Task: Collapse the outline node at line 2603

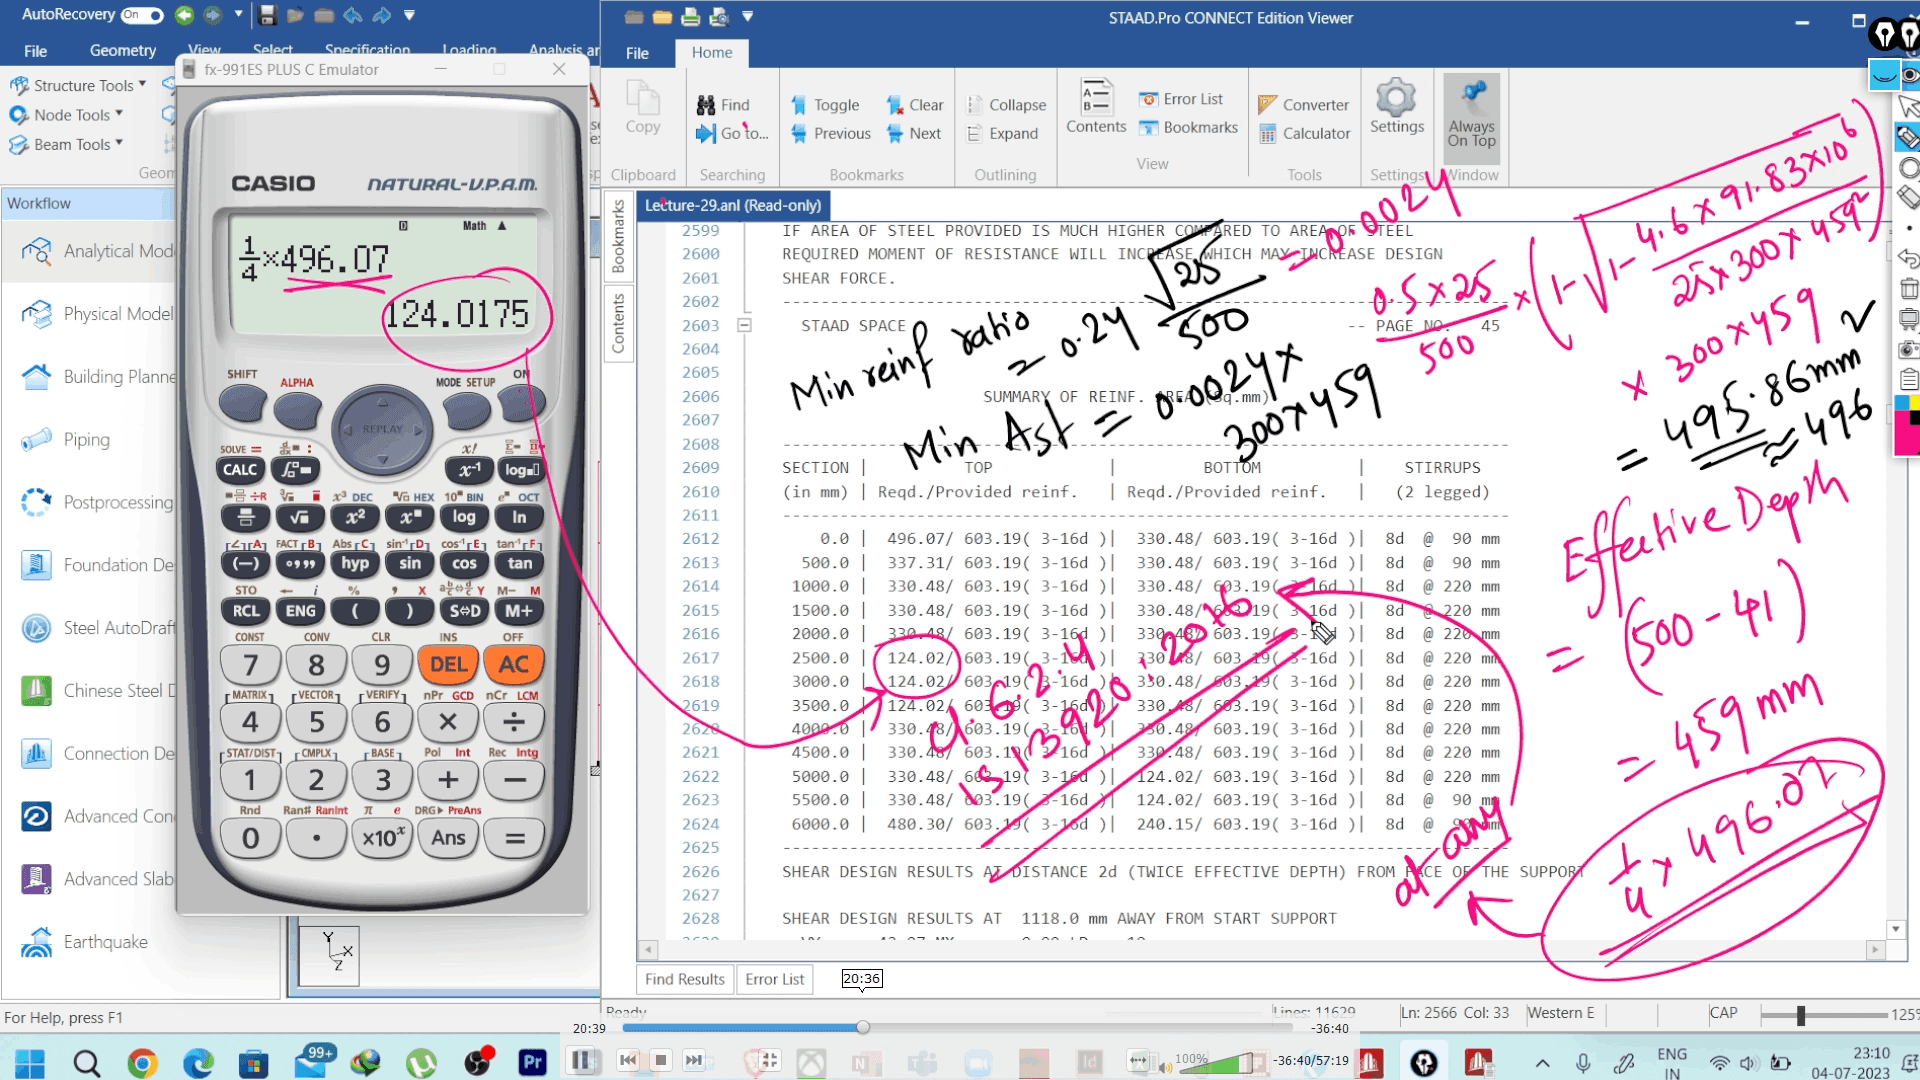Action: [x=744, y=325]
